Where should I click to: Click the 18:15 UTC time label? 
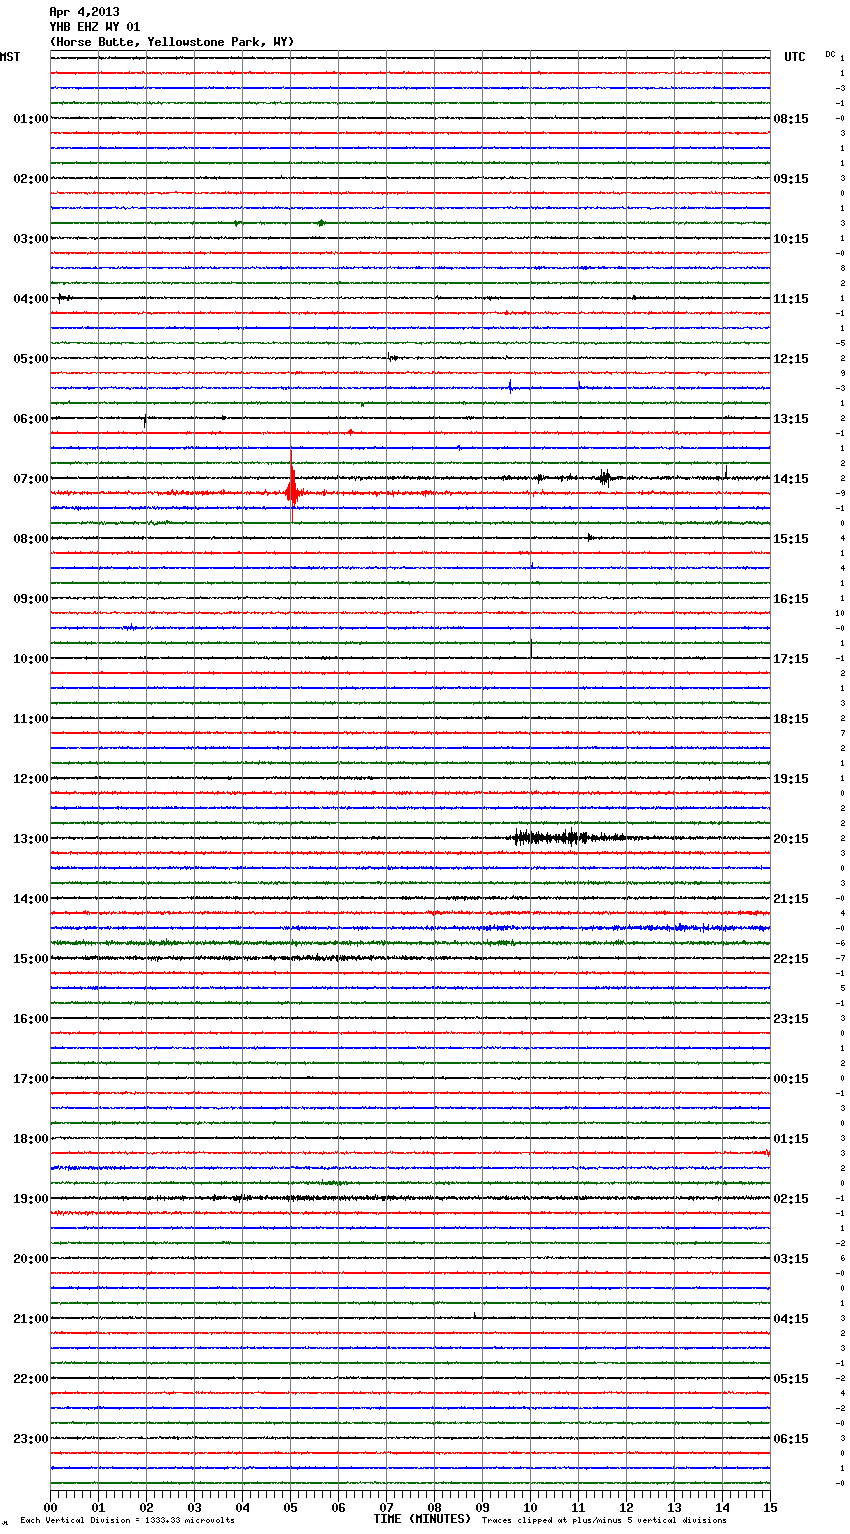(791, 719)
